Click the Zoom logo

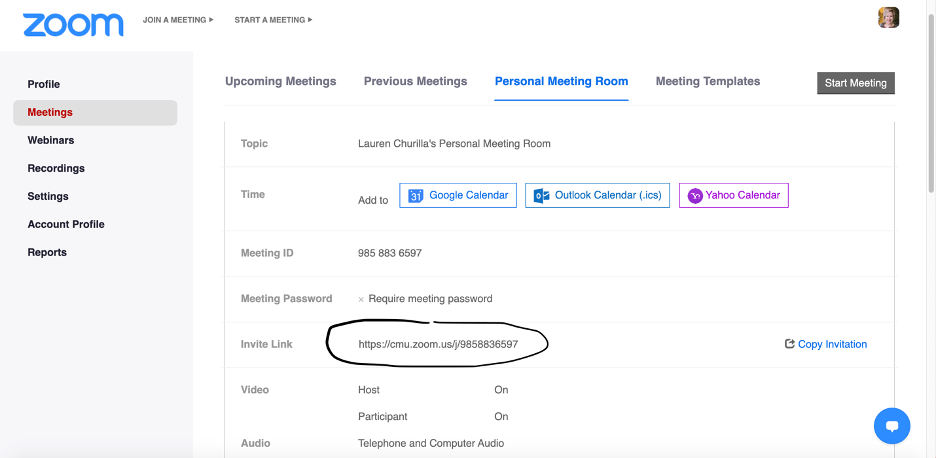tap(73, 23)
